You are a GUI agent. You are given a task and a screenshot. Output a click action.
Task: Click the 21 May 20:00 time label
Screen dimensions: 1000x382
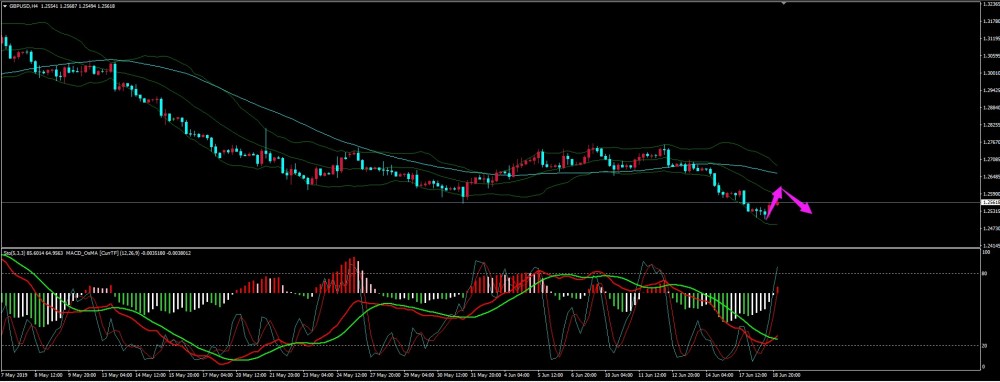tap(284, 375)
